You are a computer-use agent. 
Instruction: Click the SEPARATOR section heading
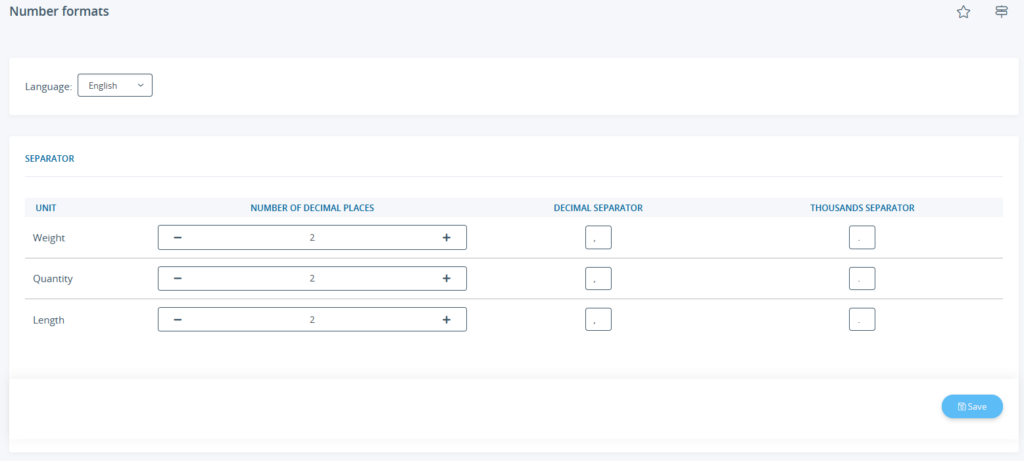click(x=50, y=158)
